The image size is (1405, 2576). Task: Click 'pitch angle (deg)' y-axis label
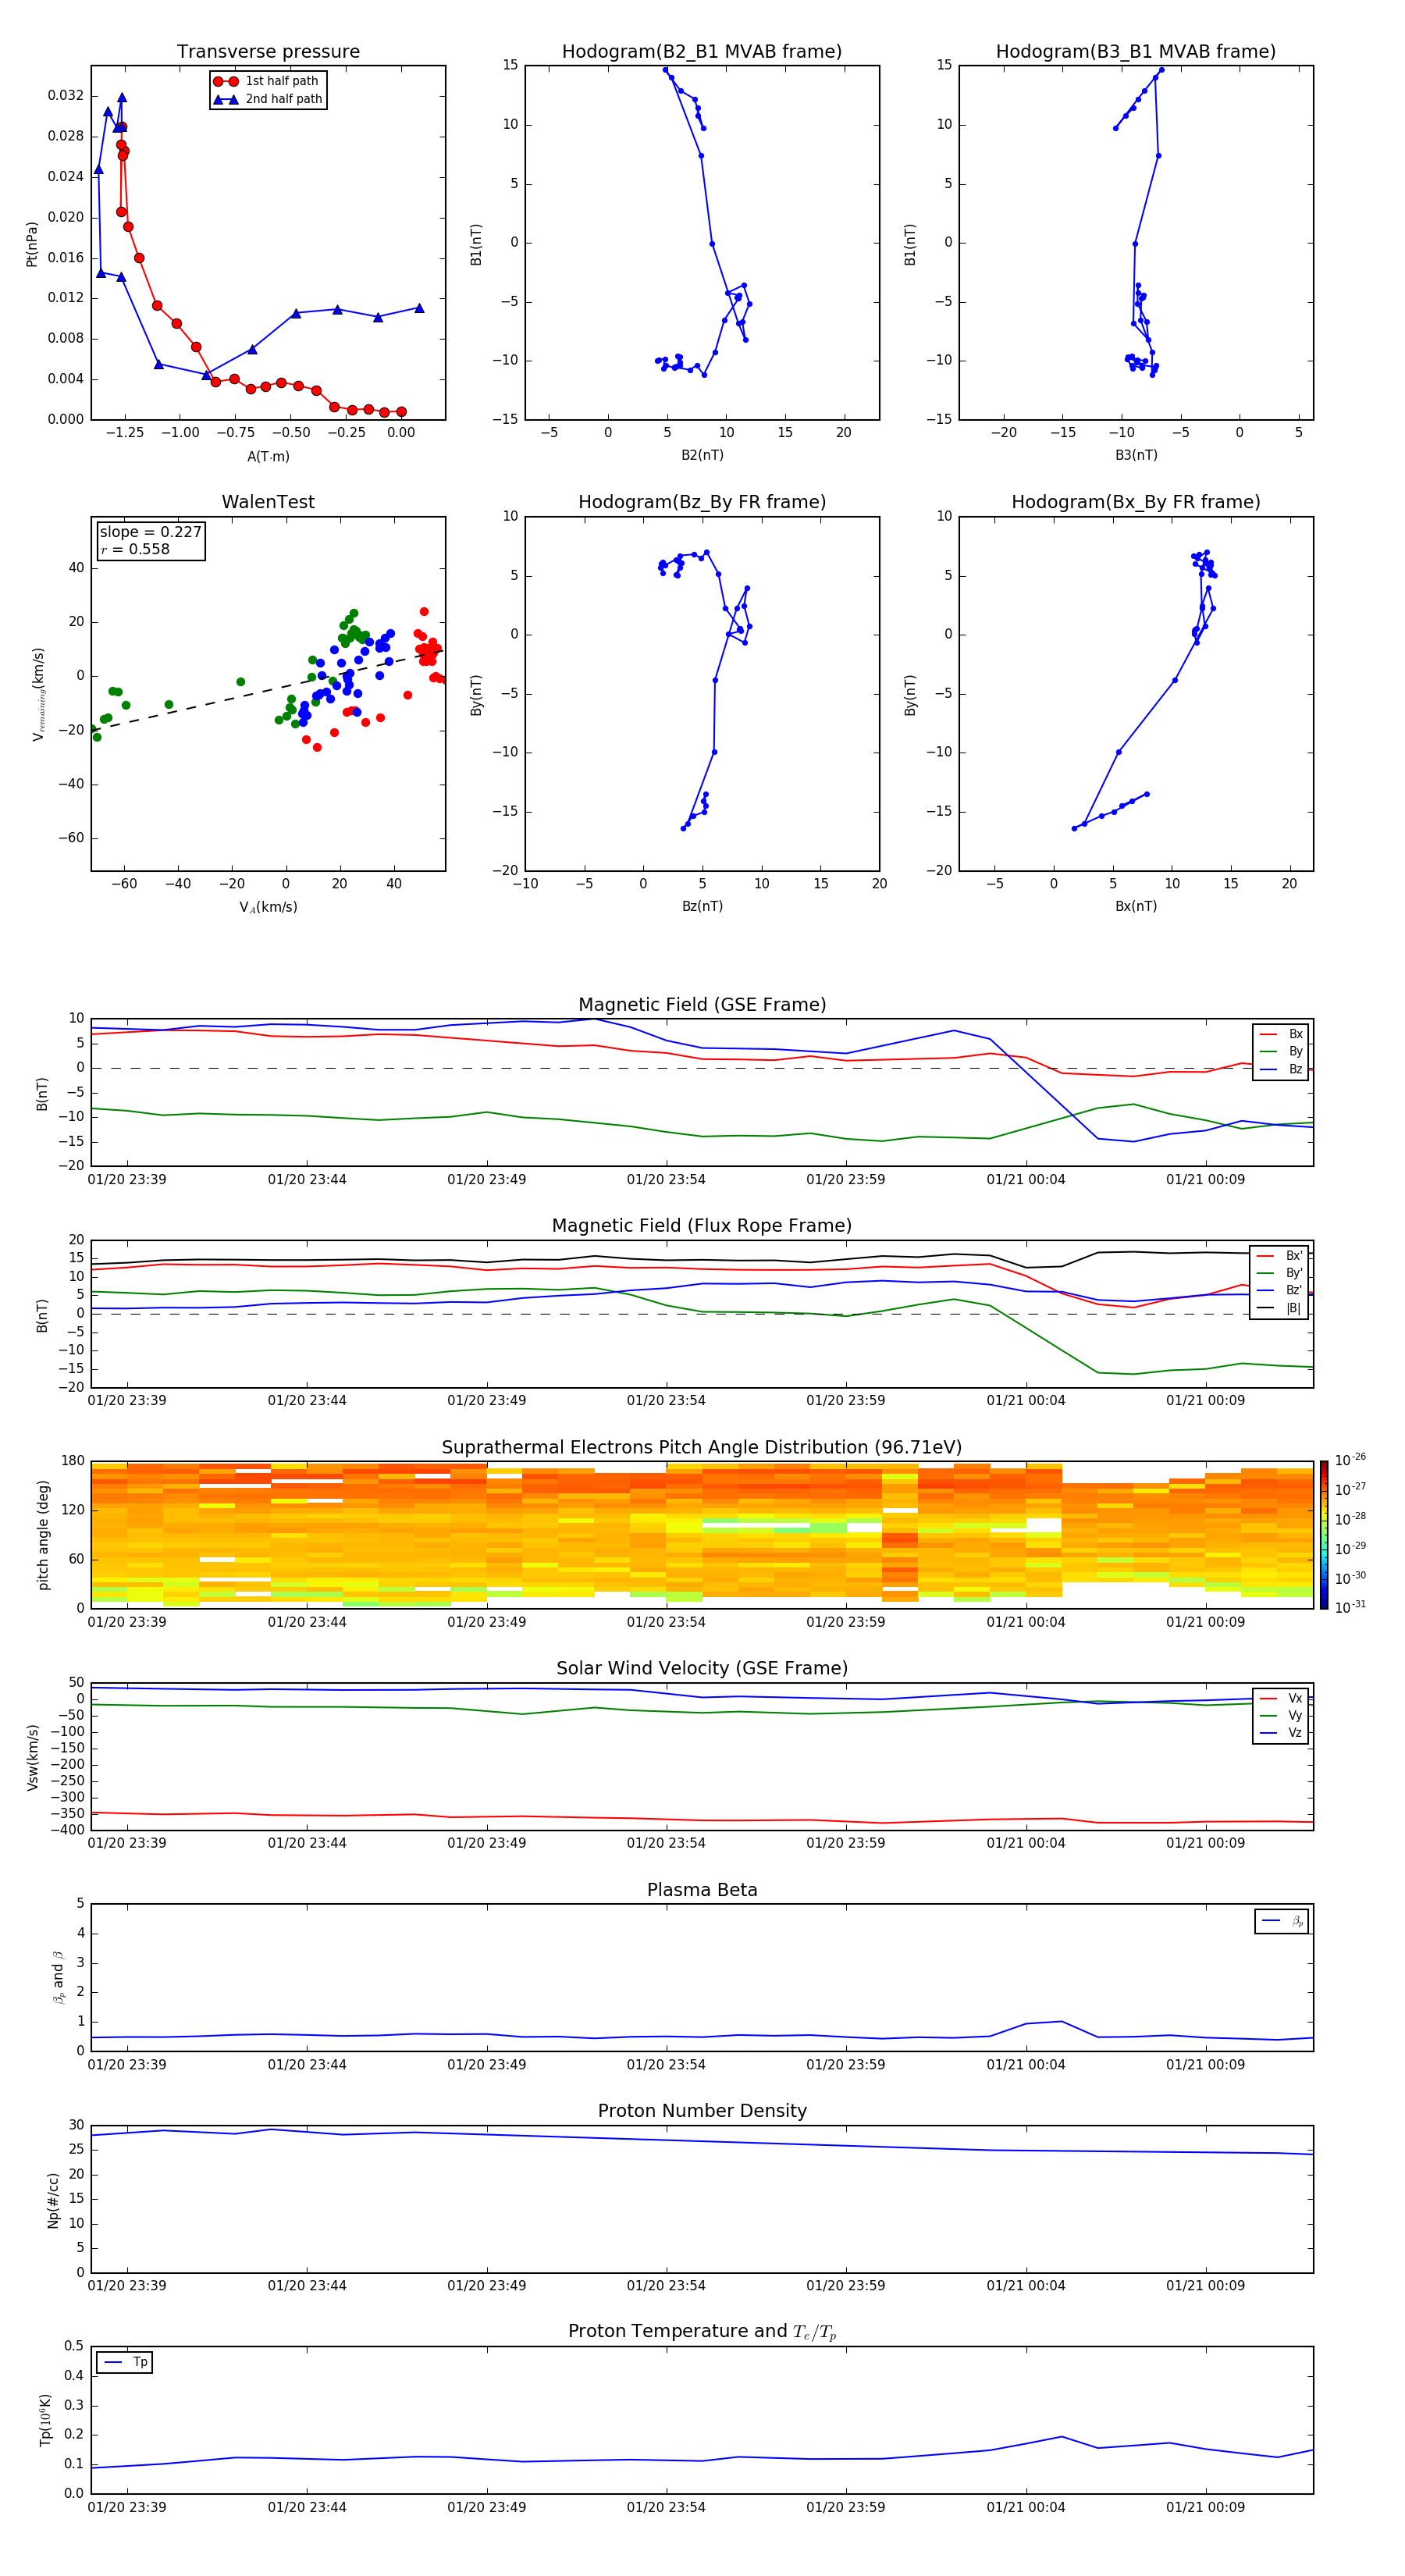click(x=43, y=1535)
